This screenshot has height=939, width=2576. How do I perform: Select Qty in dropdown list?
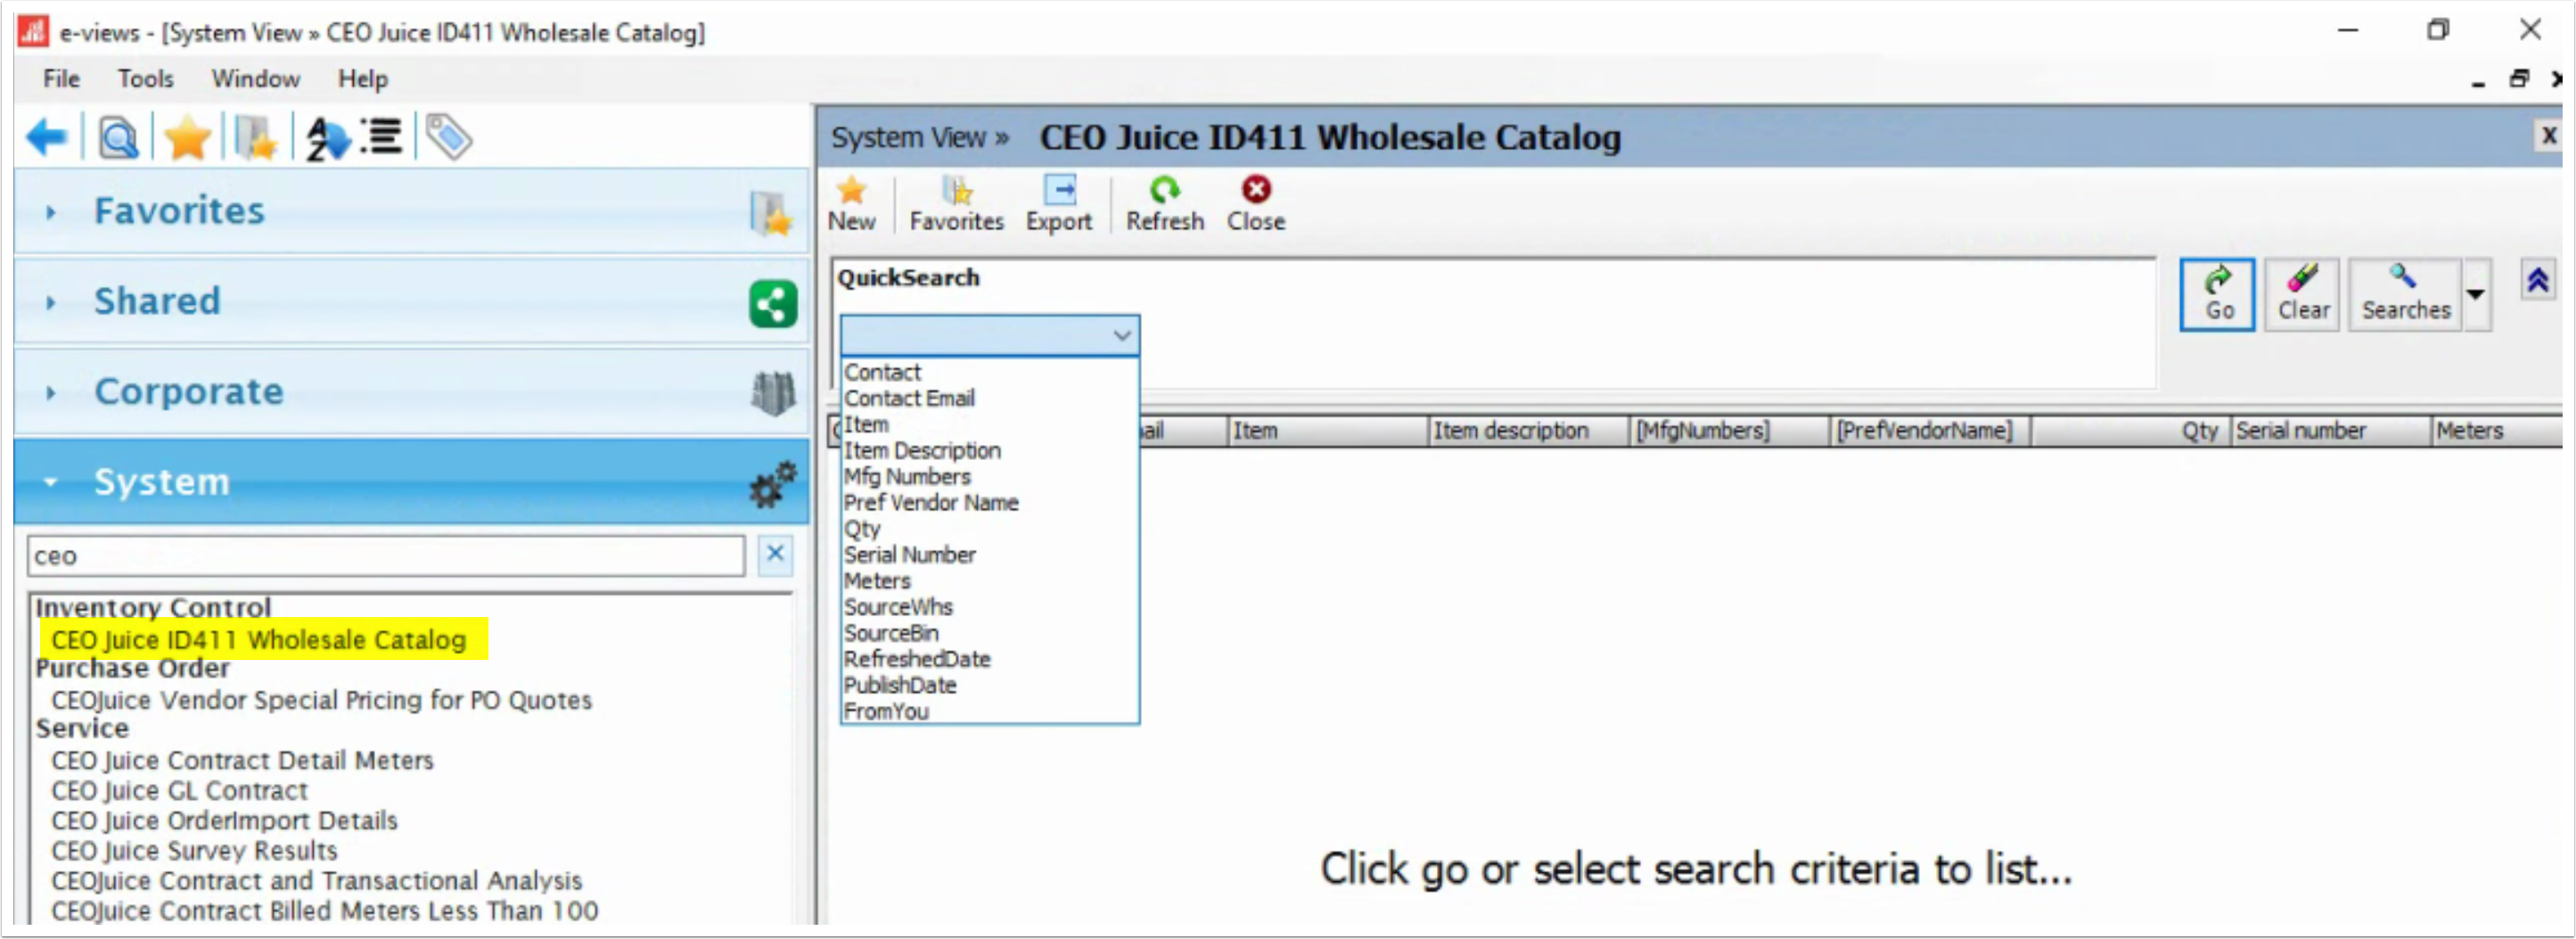coord(990,528)
